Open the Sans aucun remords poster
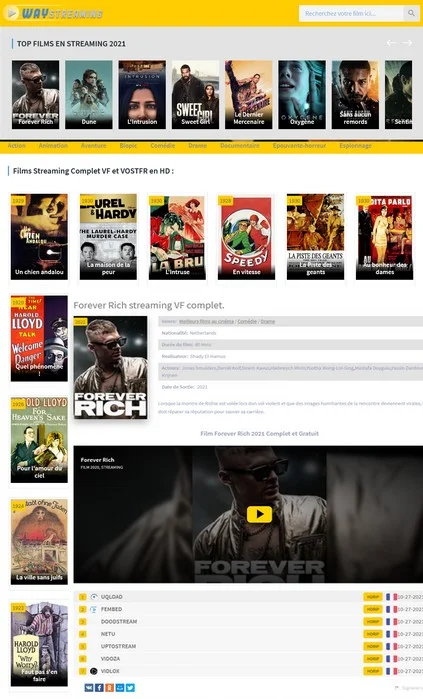 coord(355,95)
